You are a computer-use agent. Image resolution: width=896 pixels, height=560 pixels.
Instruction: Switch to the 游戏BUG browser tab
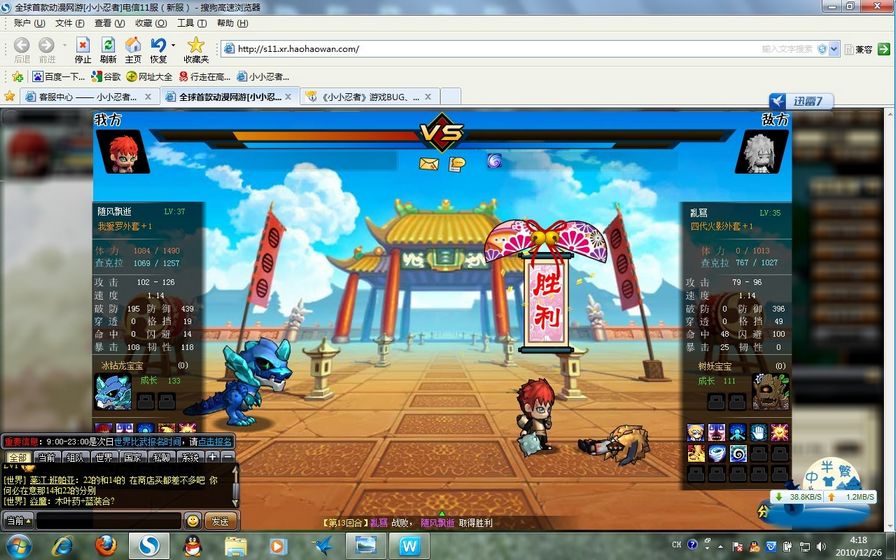(x=370, y=97)
